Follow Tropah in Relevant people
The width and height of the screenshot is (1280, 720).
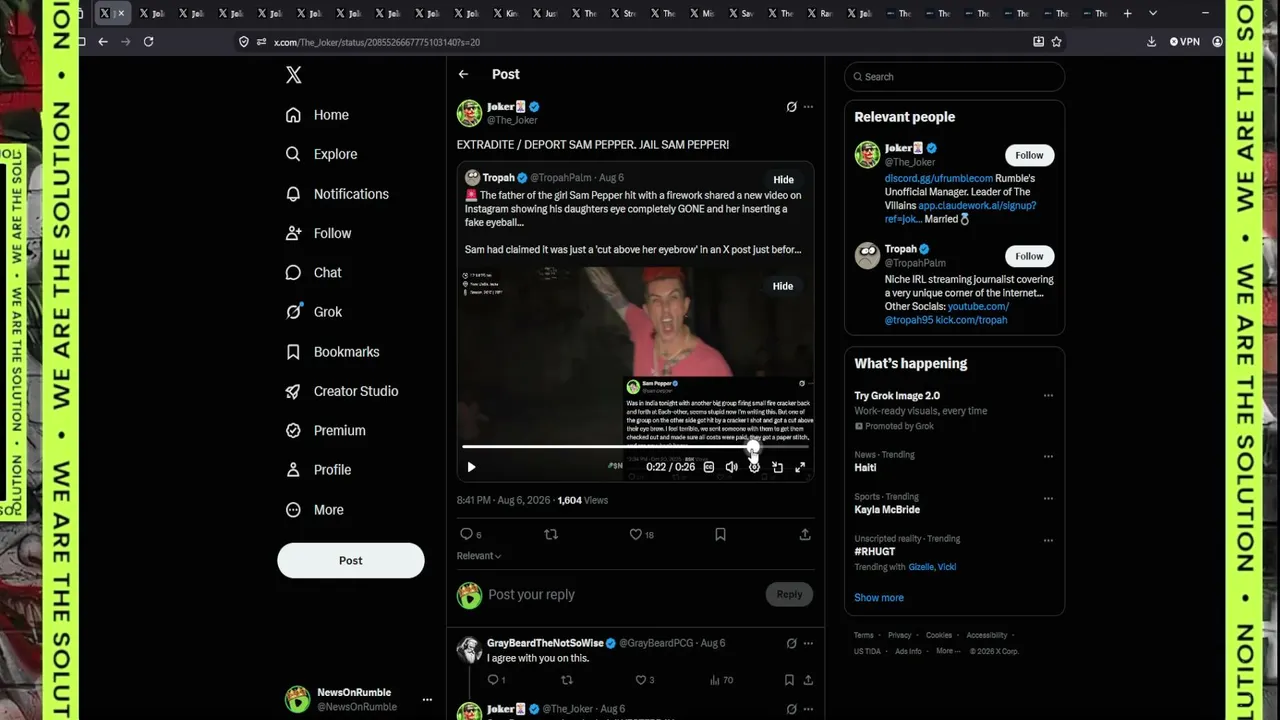1029,256
